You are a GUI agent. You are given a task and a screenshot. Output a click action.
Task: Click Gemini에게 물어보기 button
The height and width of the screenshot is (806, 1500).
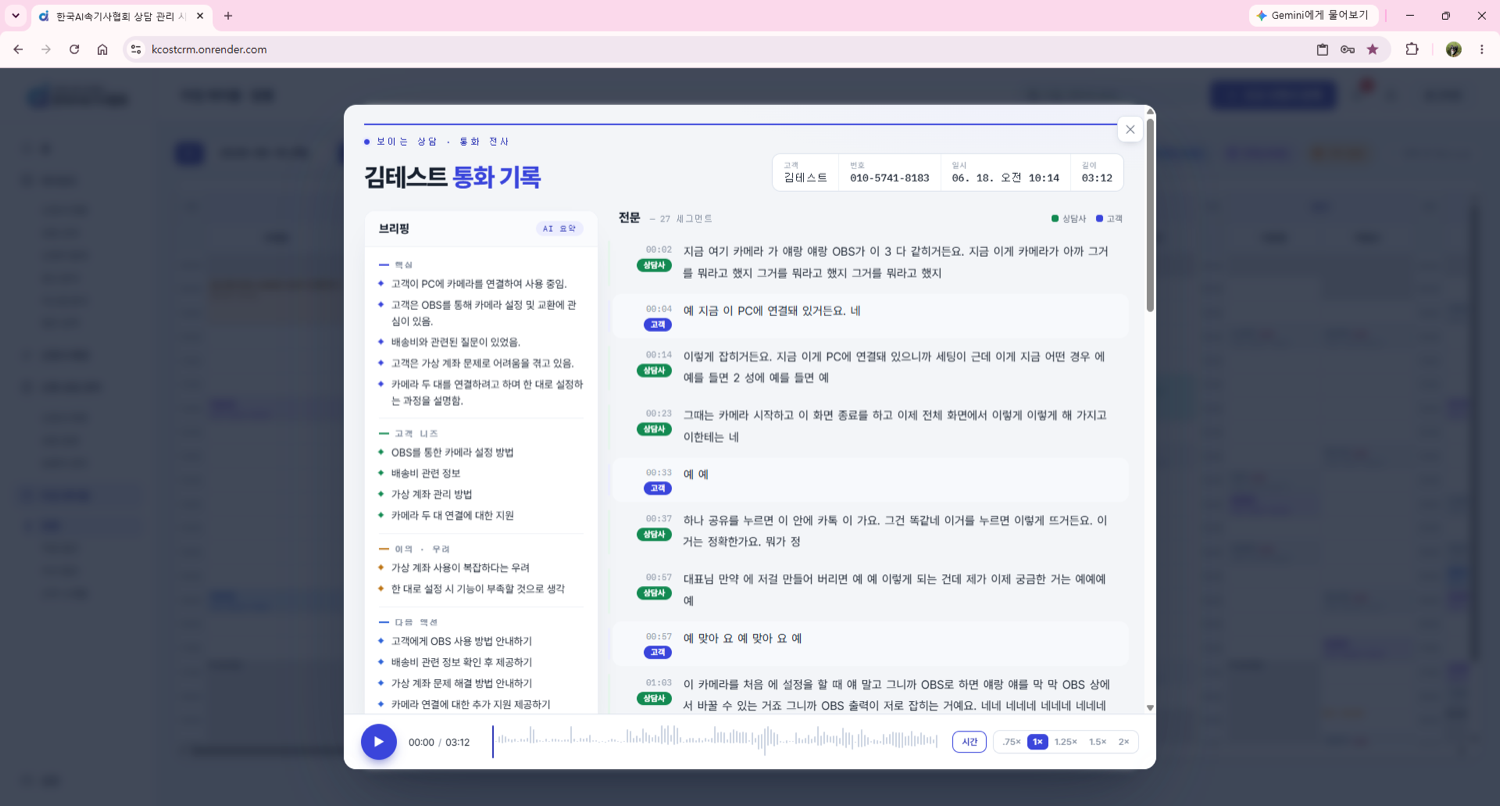(x=1314, y=16)
